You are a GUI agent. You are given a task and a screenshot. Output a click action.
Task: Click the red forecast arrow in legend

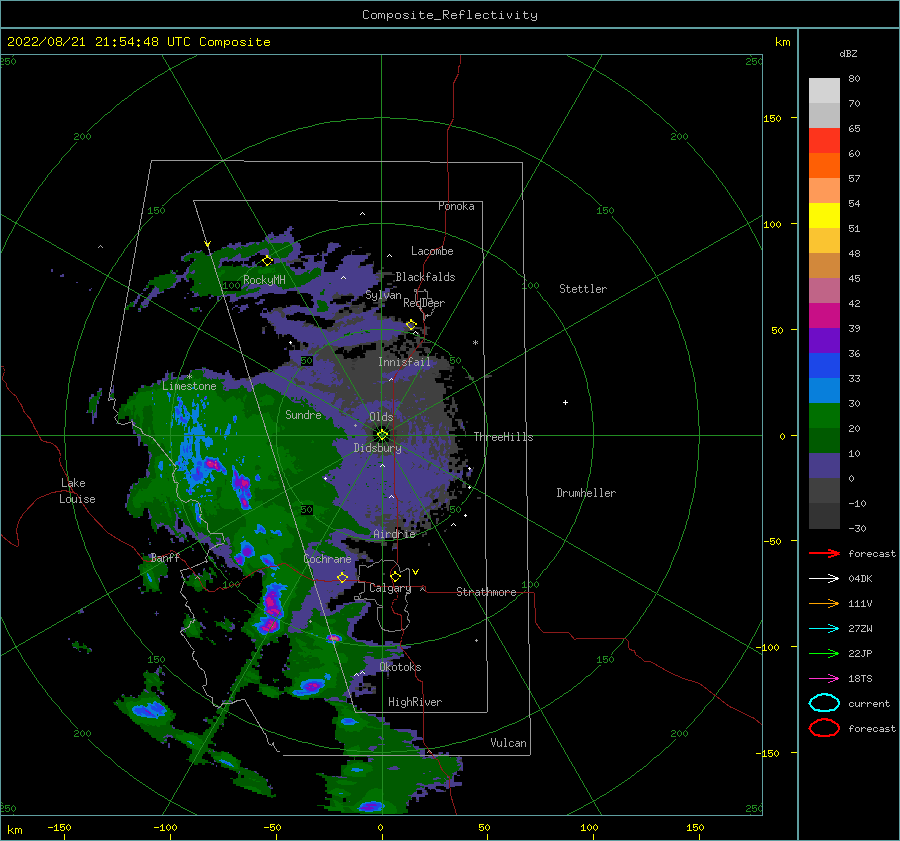[x=824, y=553]
